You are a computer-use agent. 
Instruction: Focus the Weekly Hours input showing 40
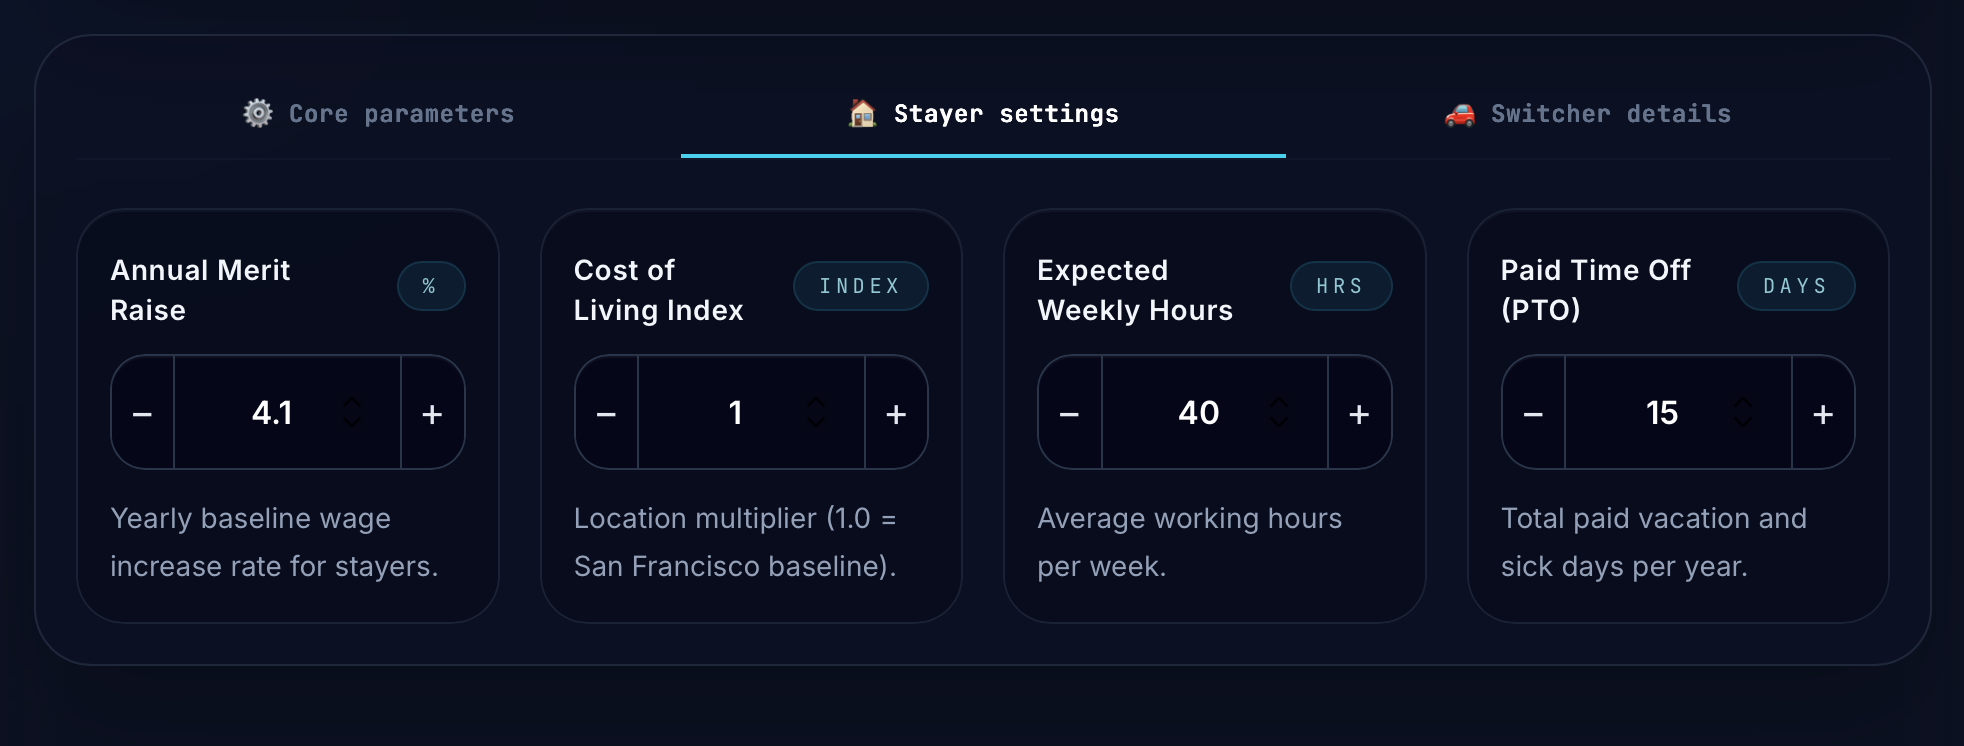[x=1215, y=413]
